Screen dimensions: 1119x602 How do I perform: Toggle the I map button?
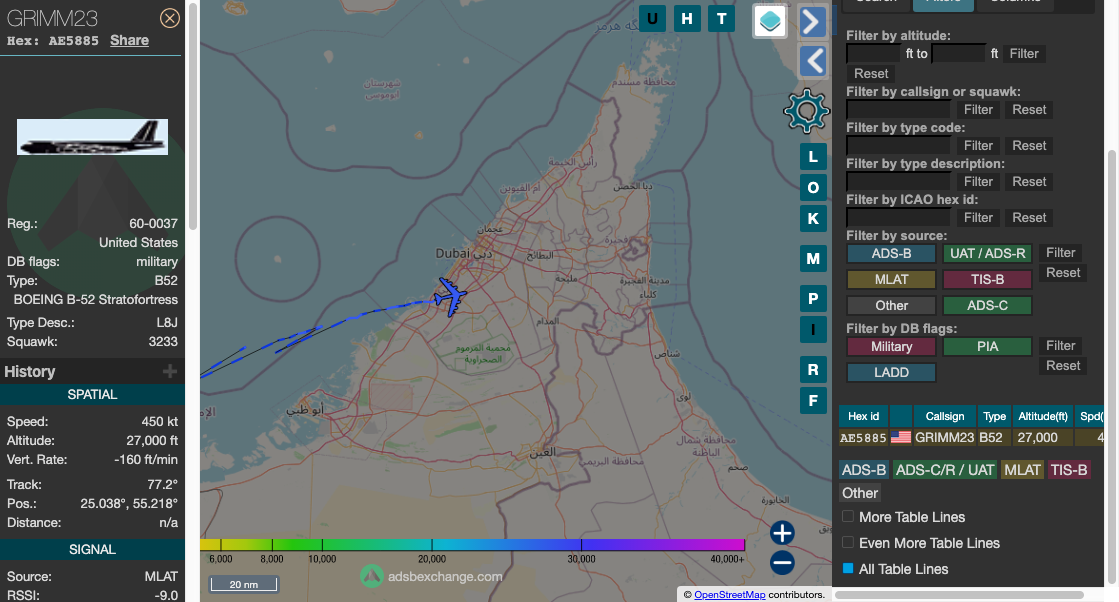point(813,330)
